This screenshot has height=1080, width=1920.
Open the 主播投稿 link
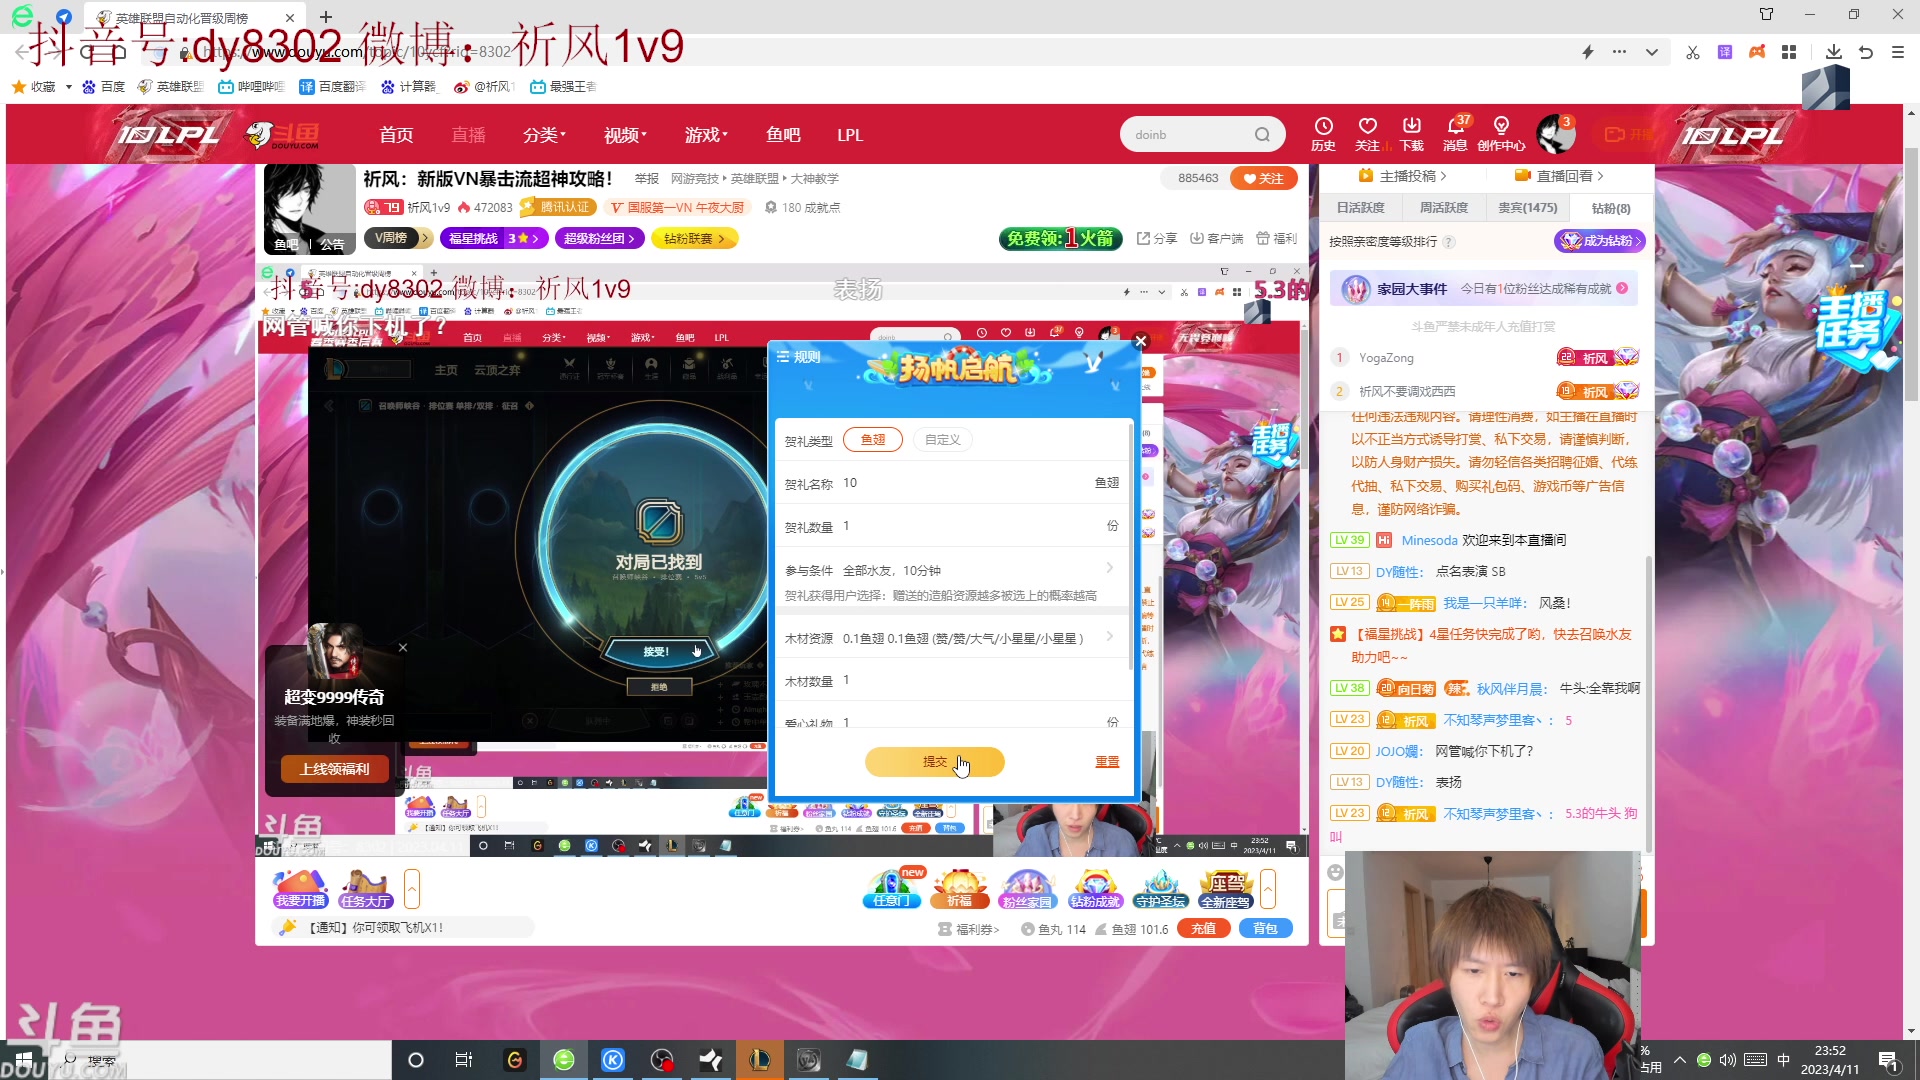click(x=1402, y=176)
